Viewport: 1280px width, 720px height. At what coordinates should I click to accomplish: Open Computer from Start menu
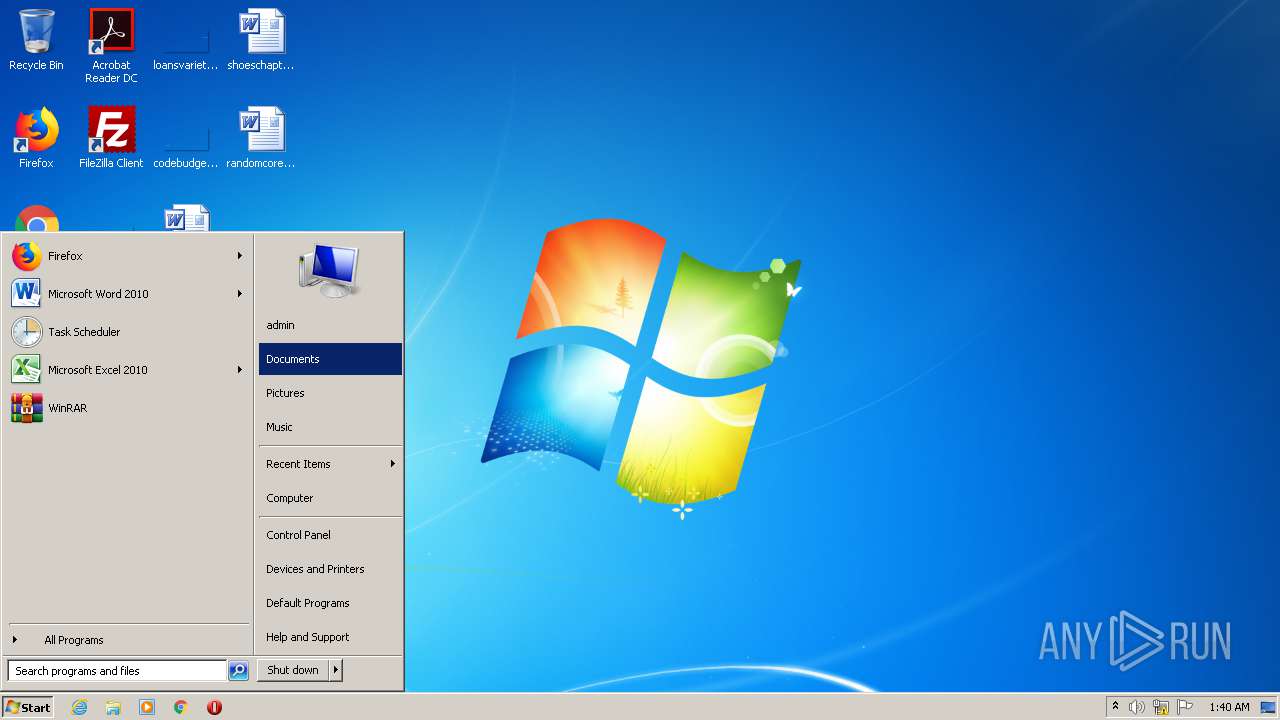click(x=330, y=498)
